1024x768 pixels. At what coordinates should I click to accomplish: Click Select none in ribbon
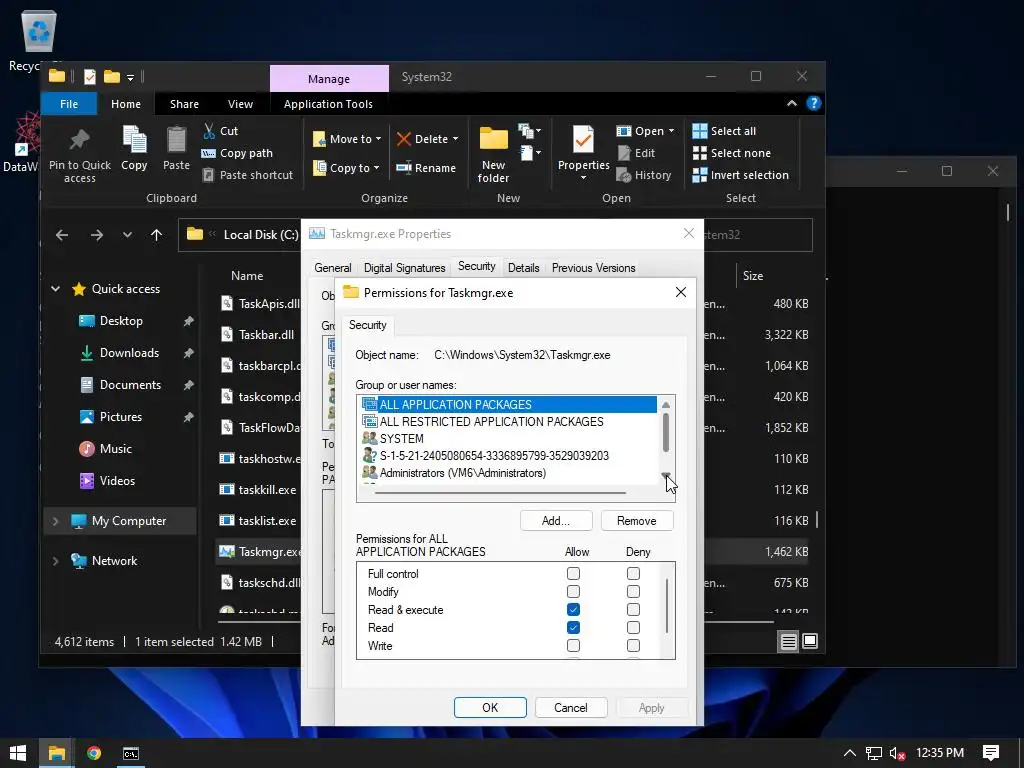(x=731, y=153)
